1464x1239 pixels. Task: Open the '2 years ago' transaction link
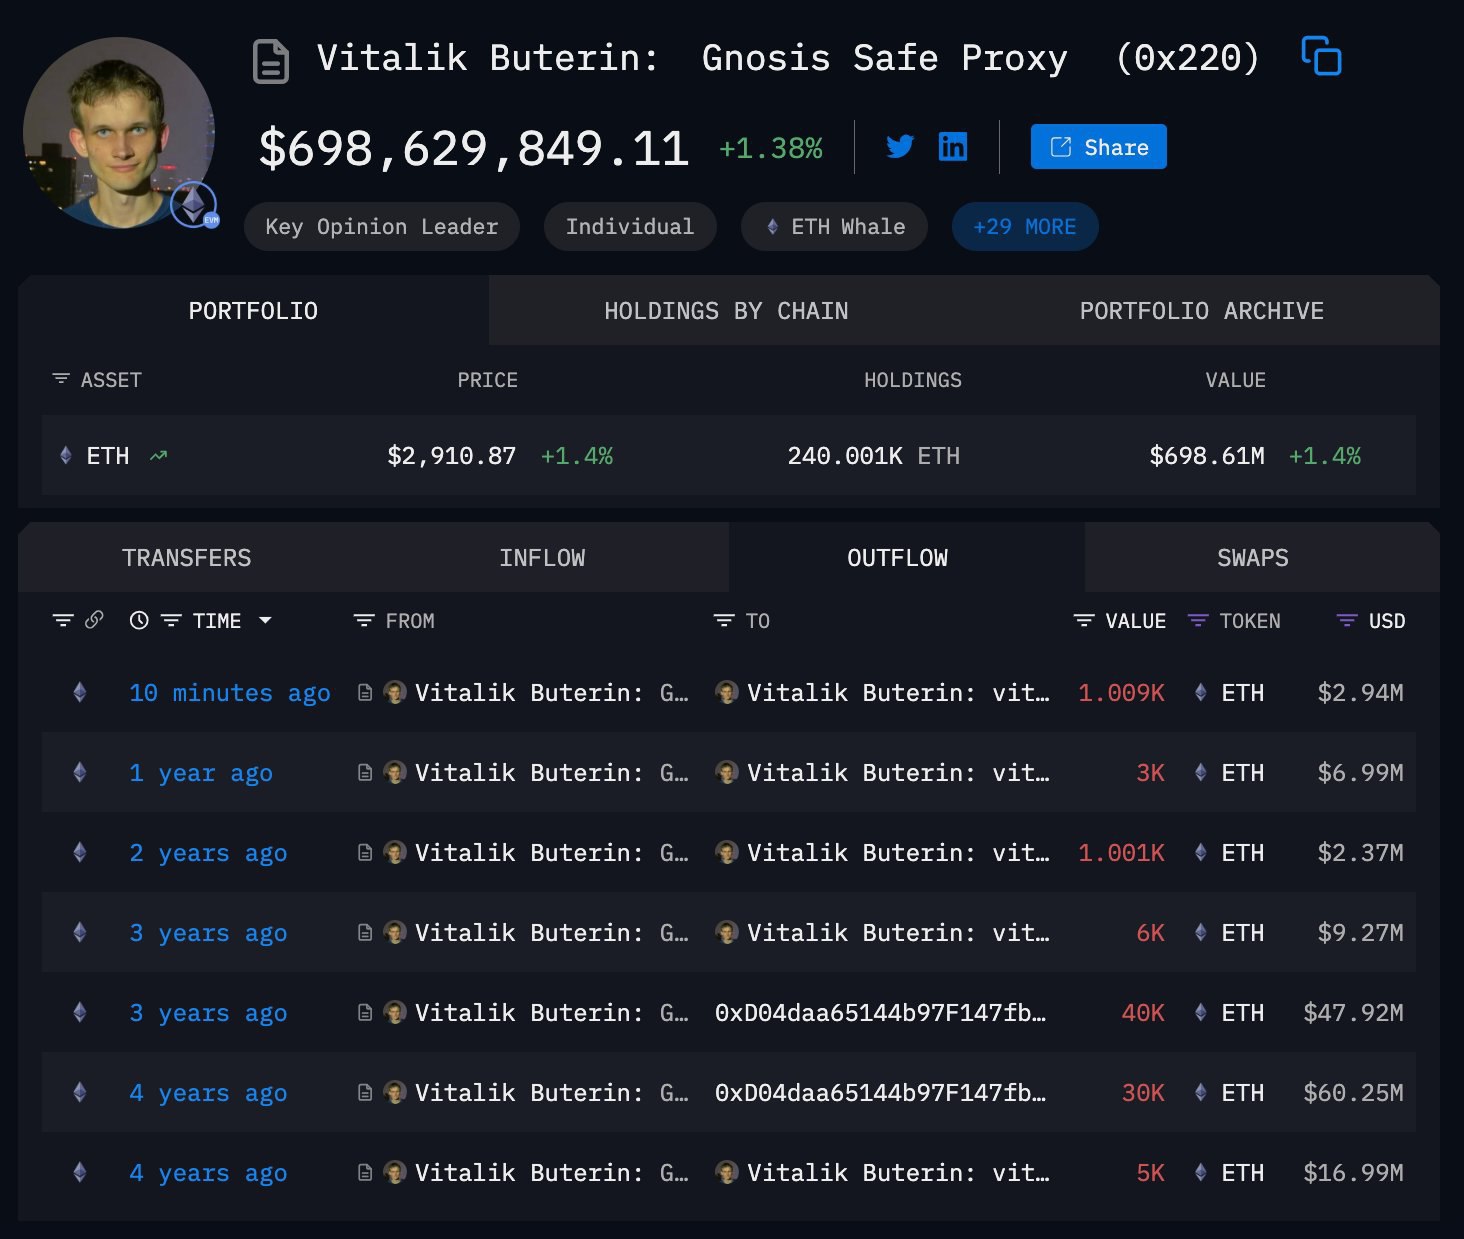click(x=208, y=853)
